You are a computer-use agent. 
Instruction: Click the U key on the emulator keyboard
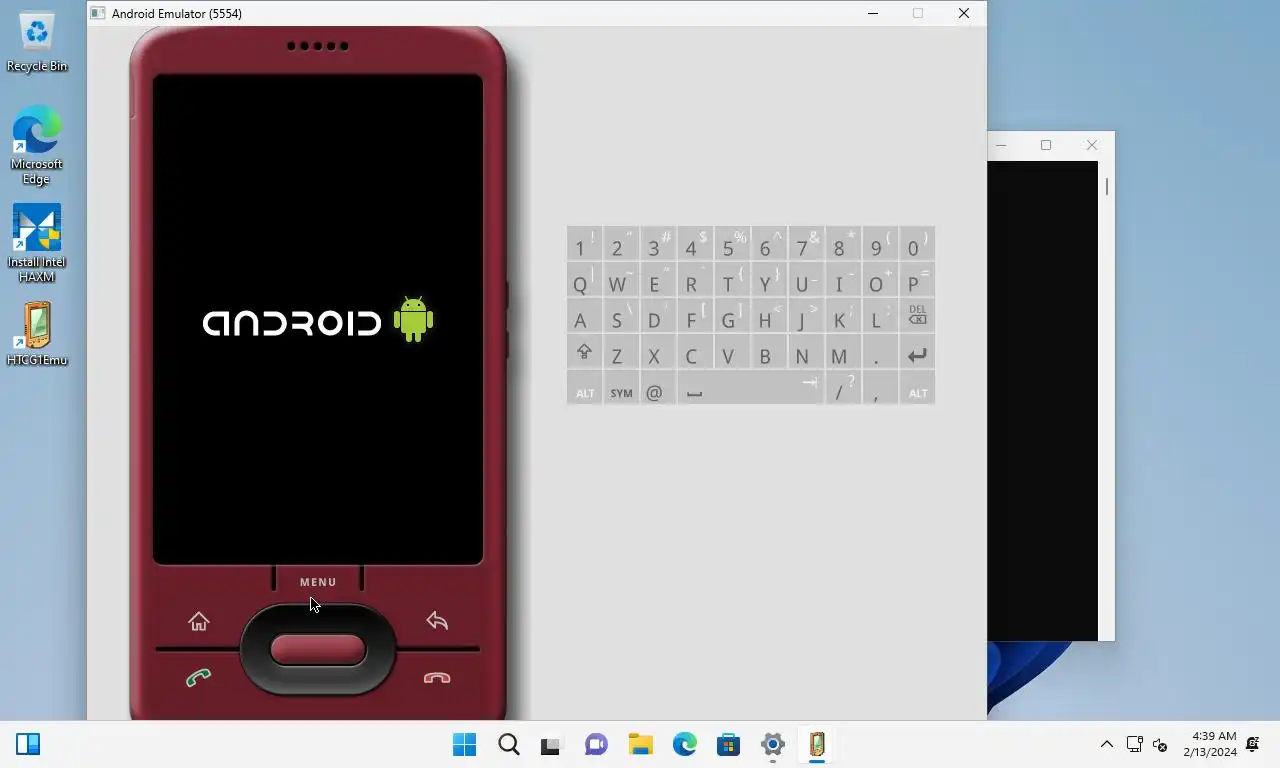point(806,281)
